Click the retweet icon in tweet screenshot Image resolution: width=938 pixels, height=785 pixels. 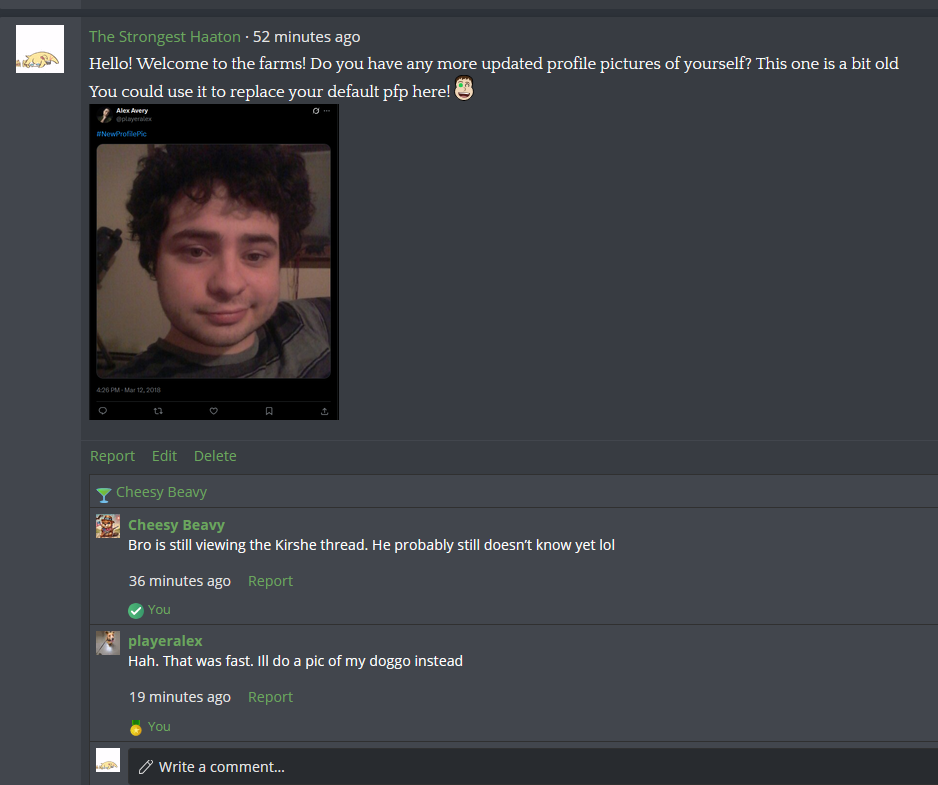tap(158, 411)
